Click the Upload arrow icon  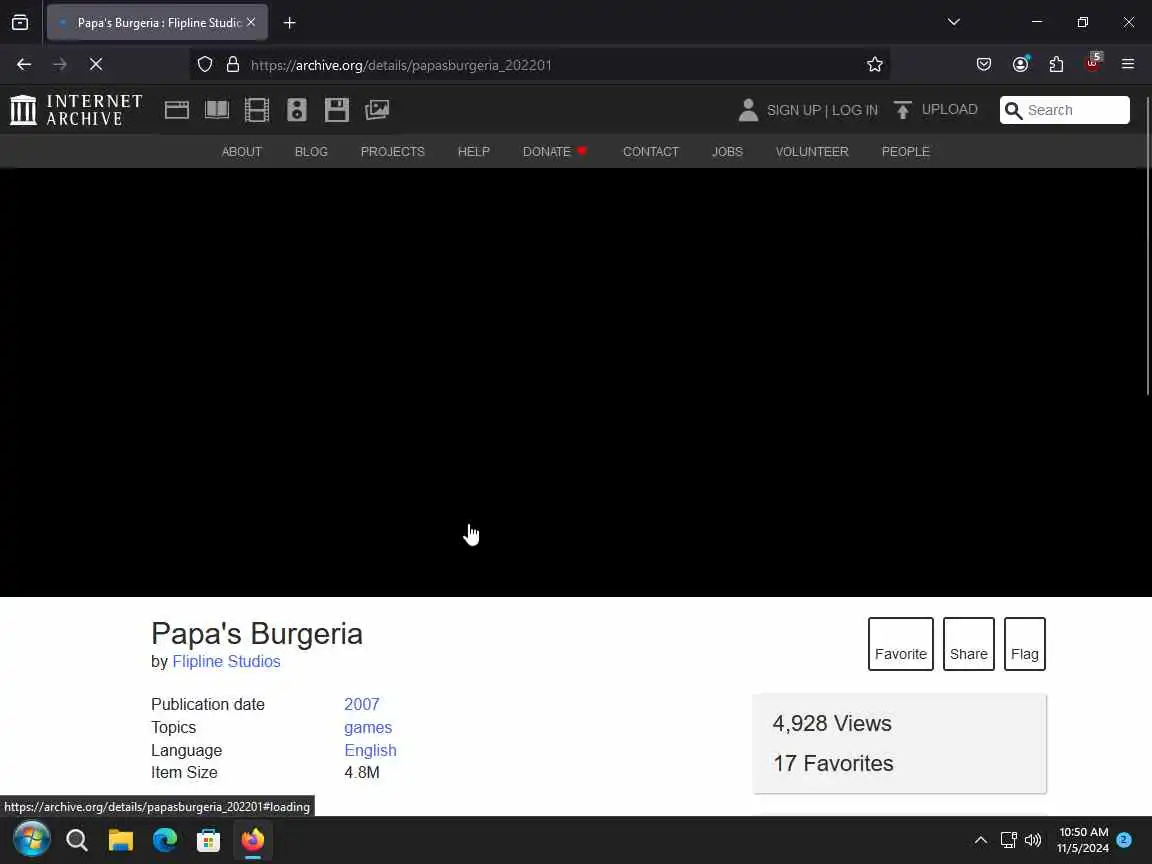pyautogui.click(x=902, y=110)
